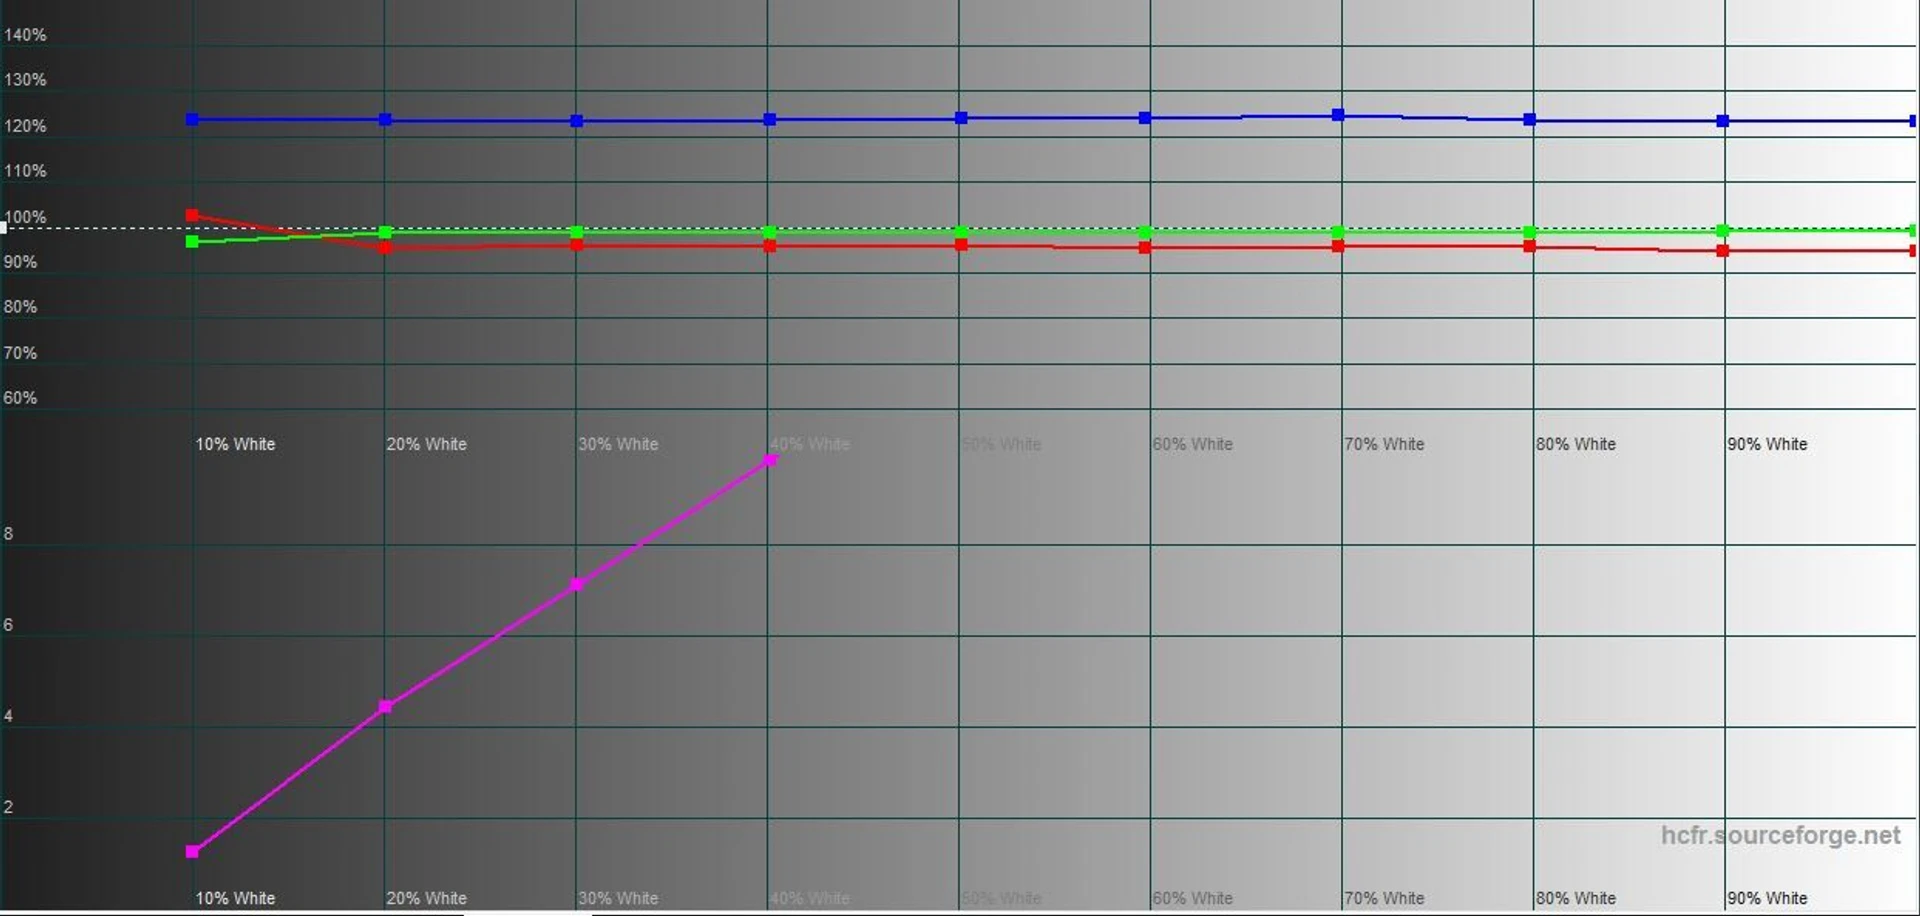Click the upper chart's 20% White axis label
Viewport: 1920px width, 916px height.
point(426,444)
